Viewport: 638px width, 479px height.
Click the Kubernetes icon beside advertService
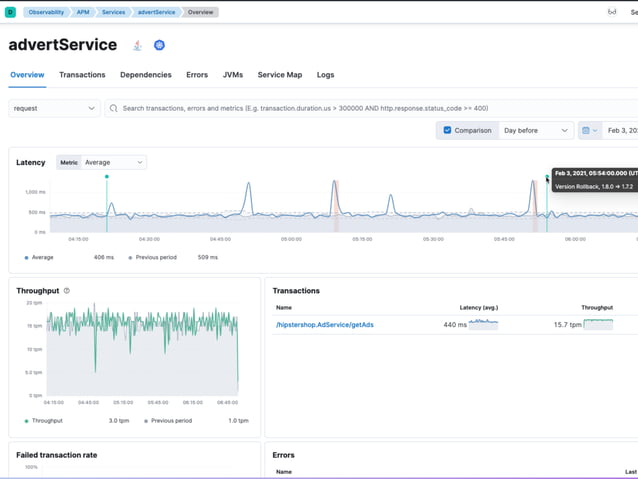(159, 46)
